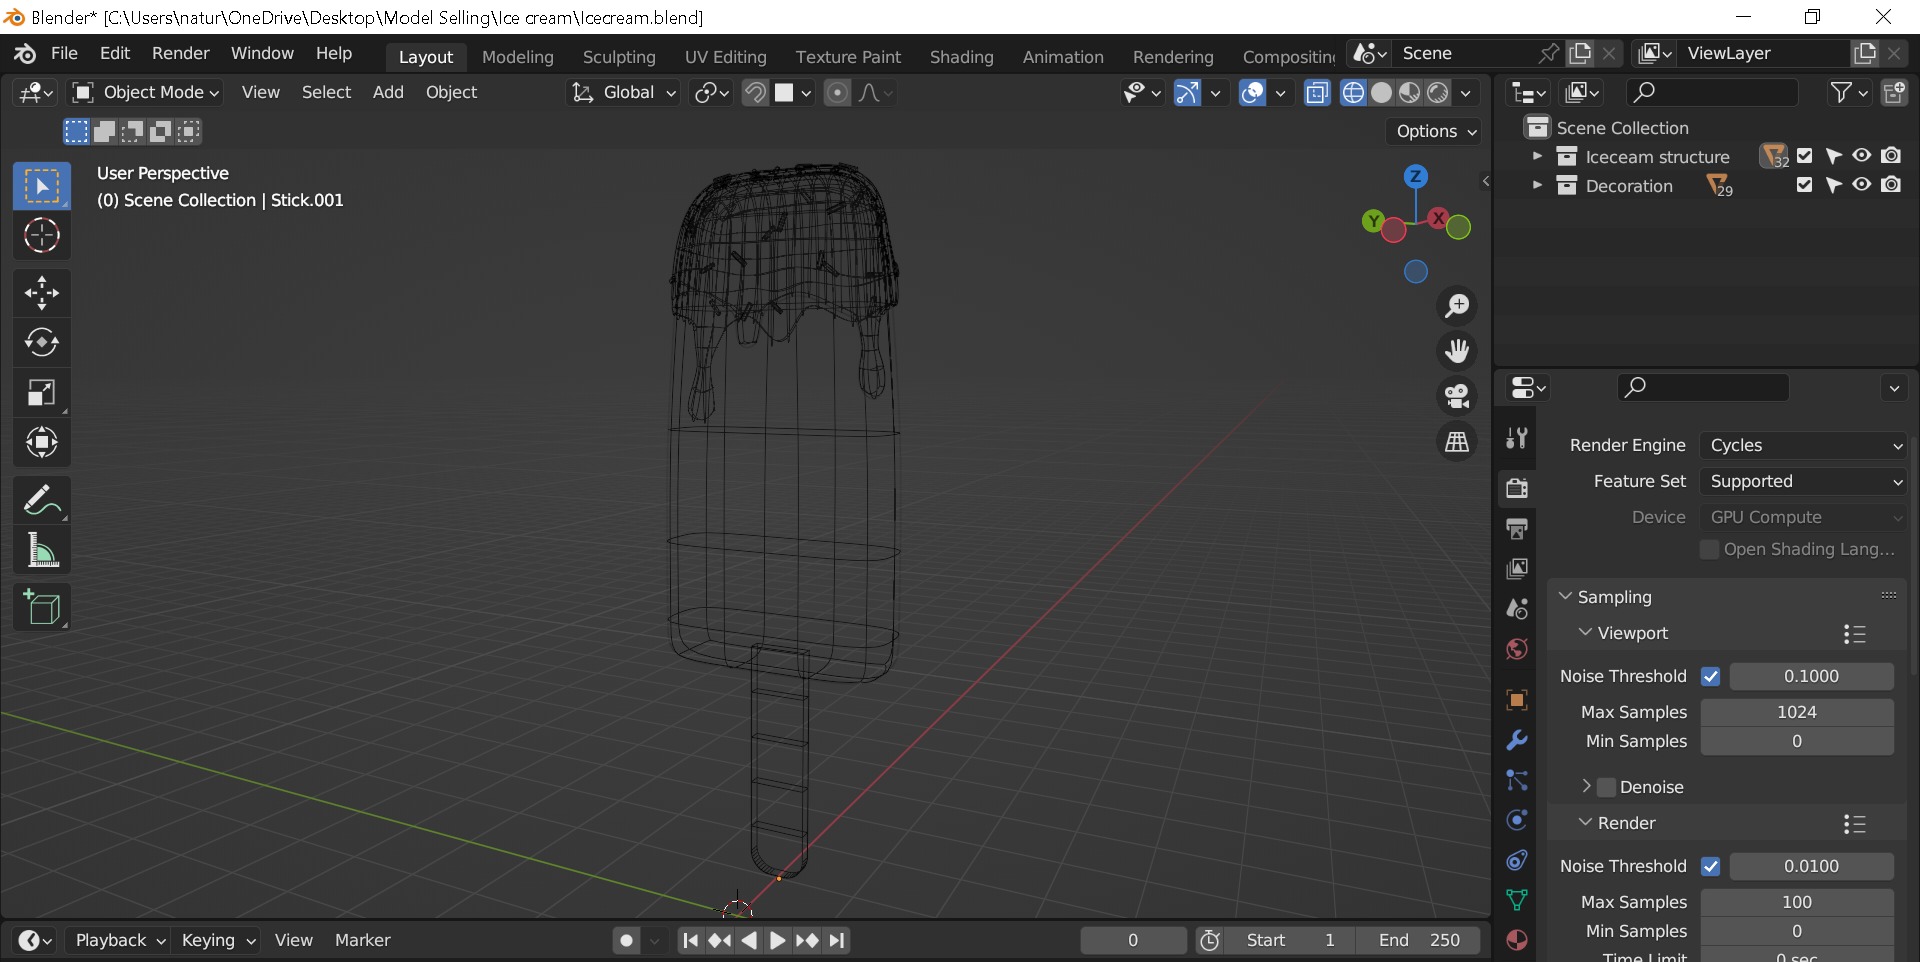Open the Keying popover
Screen dimensions: 1920x962
(218, 941)
